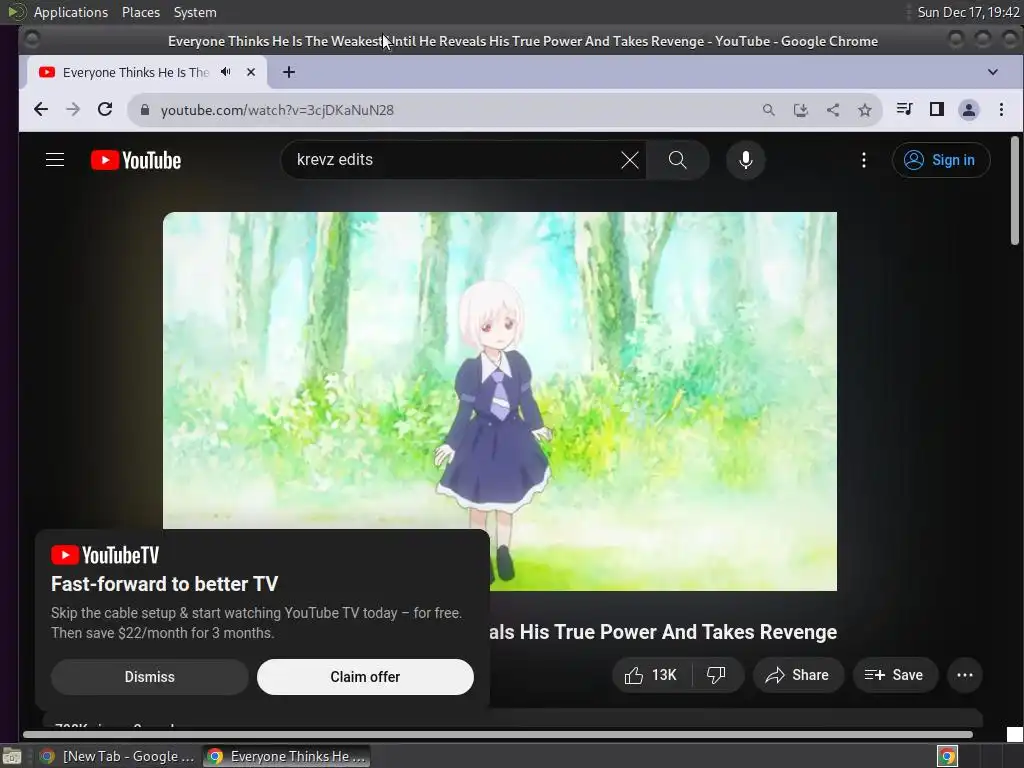Go forward in browser history

pos(72,110)
